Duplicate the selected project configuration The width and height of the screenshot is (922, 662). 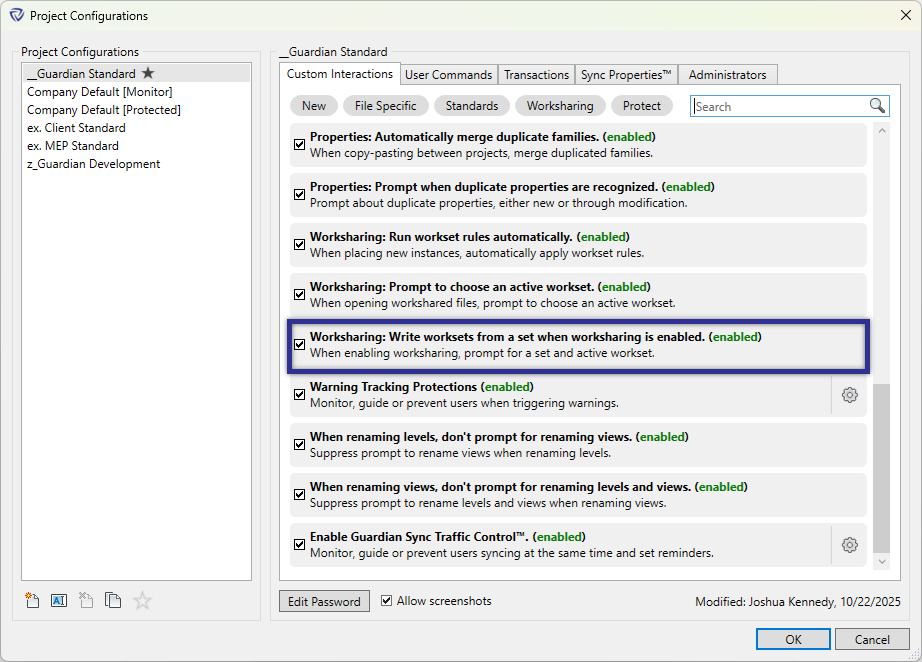113,600
